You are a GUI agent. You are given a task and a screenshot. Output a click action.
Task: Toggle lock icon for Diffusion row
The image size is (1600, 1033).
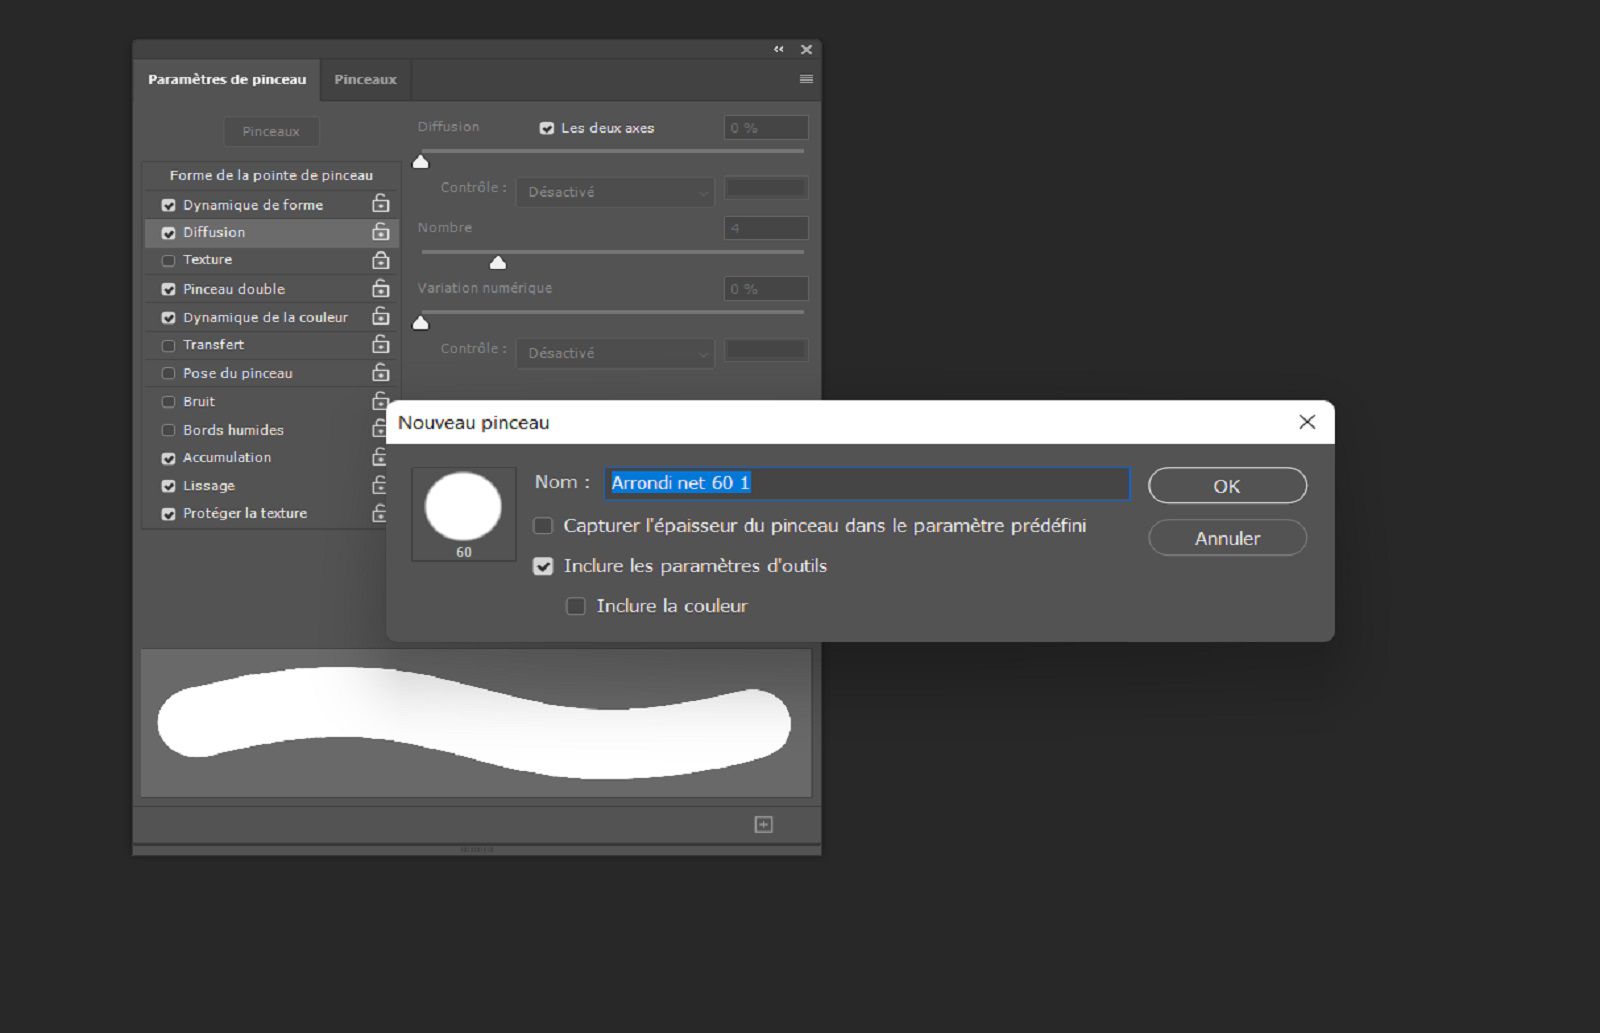[x=380, y=232]
